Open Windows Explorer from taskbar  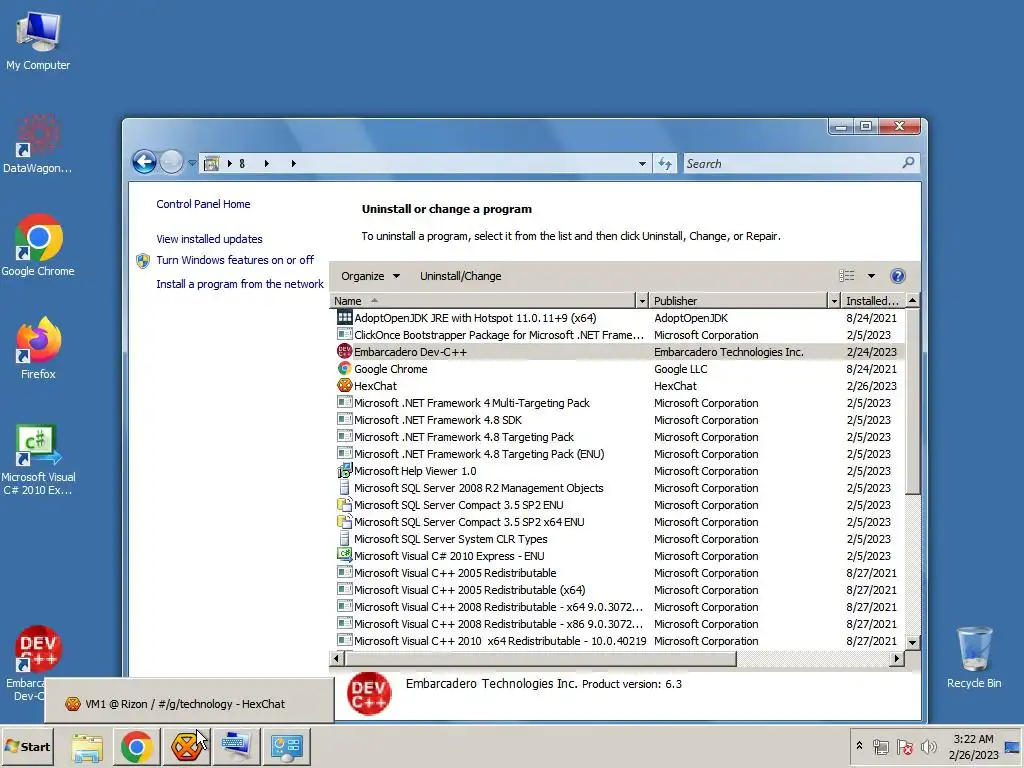point(87,747)
